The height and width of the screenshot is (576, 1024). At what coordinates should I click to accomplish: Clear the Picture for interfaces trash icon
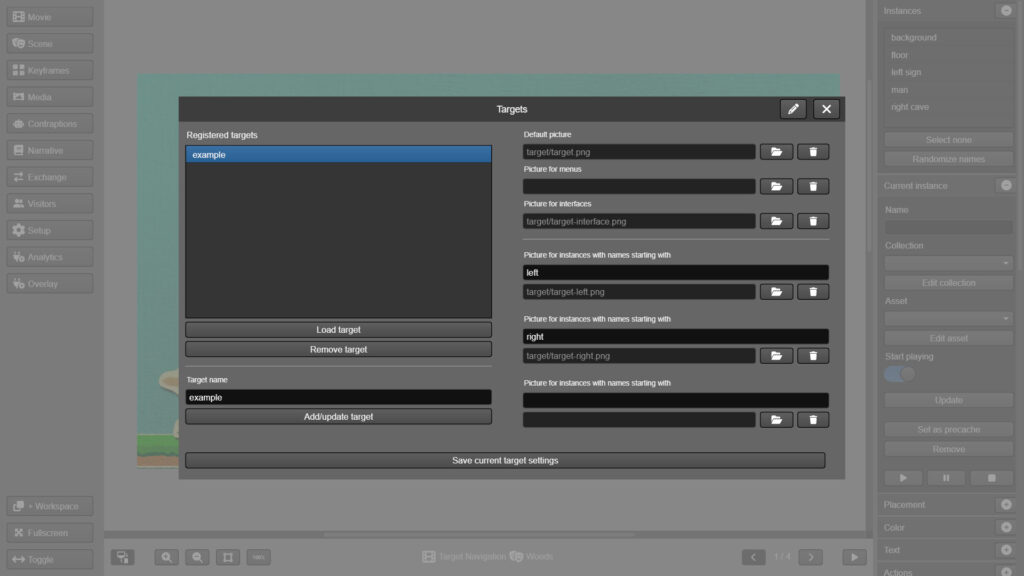(813, 221)
